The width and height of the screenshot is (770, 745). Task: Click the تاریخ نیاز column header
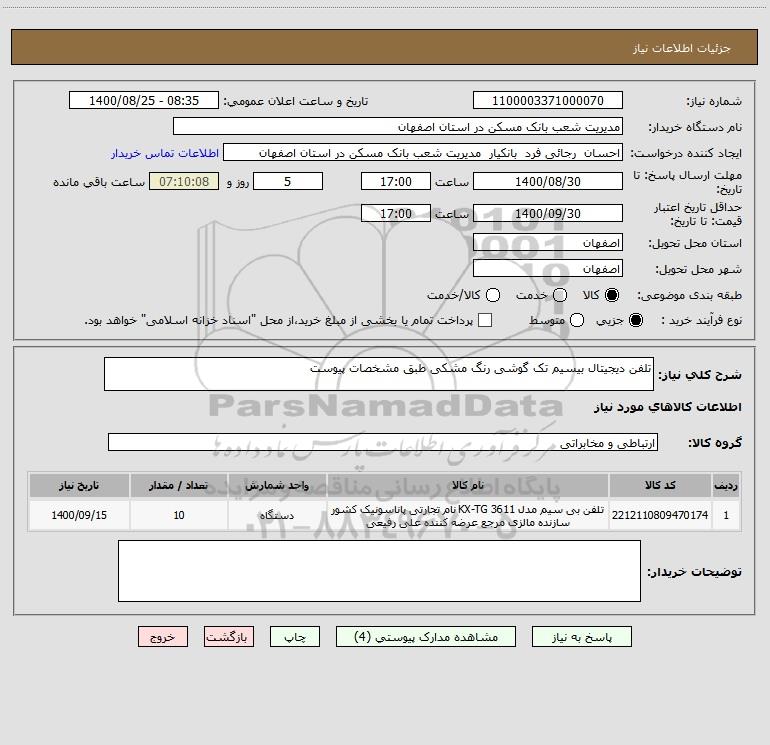click(79, 485)
